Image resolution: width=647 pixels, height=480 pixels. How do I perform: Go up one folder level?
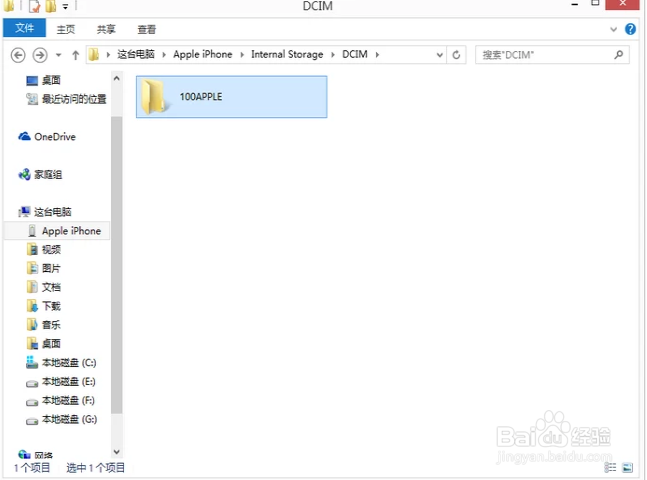click(76, 55)
